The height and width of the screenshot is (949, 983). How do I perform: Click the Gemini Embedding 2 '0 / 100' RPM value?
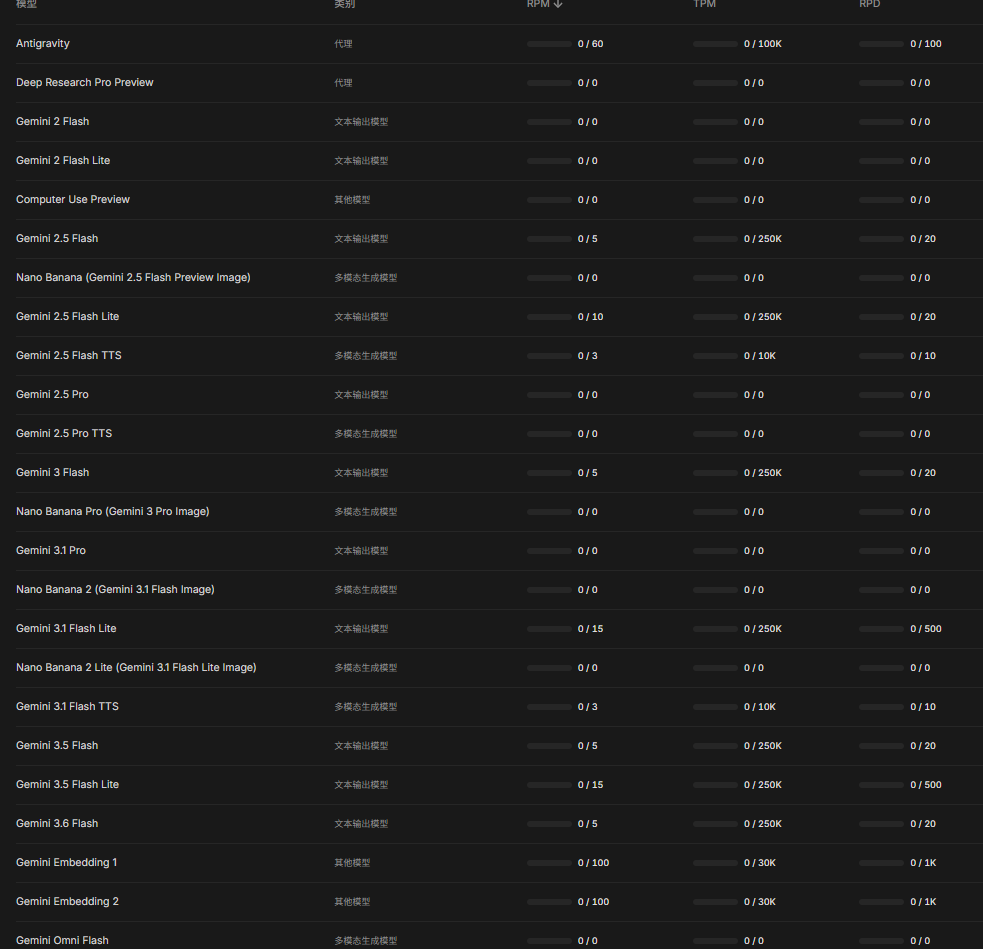pyautogui.click(x=594, y=902)
